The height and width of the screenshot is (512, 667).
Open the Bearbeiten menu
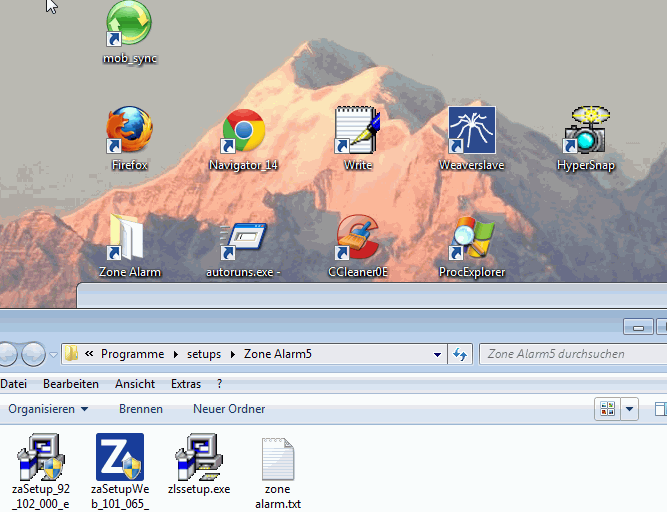coord(71,384)
